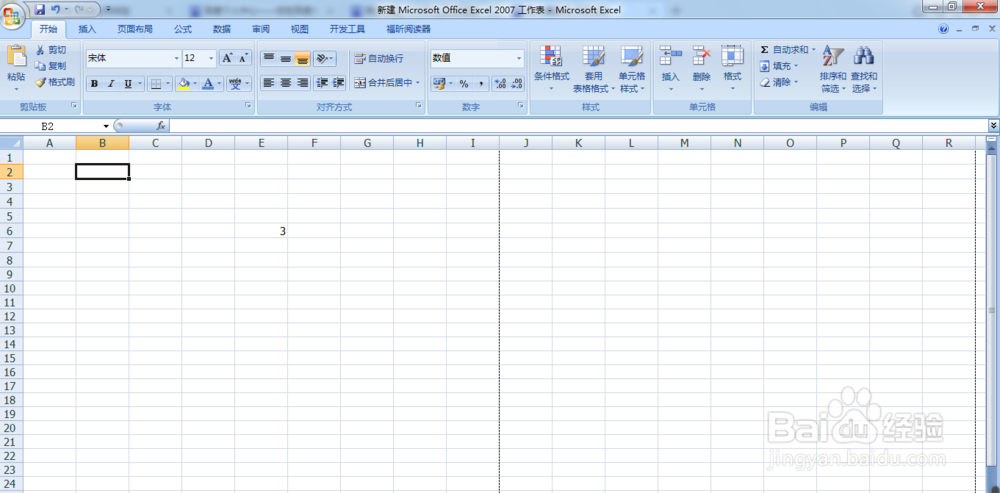Align text to vertical middle
The height and width of the screenshot is (493, 1000).
coord(286,59)
